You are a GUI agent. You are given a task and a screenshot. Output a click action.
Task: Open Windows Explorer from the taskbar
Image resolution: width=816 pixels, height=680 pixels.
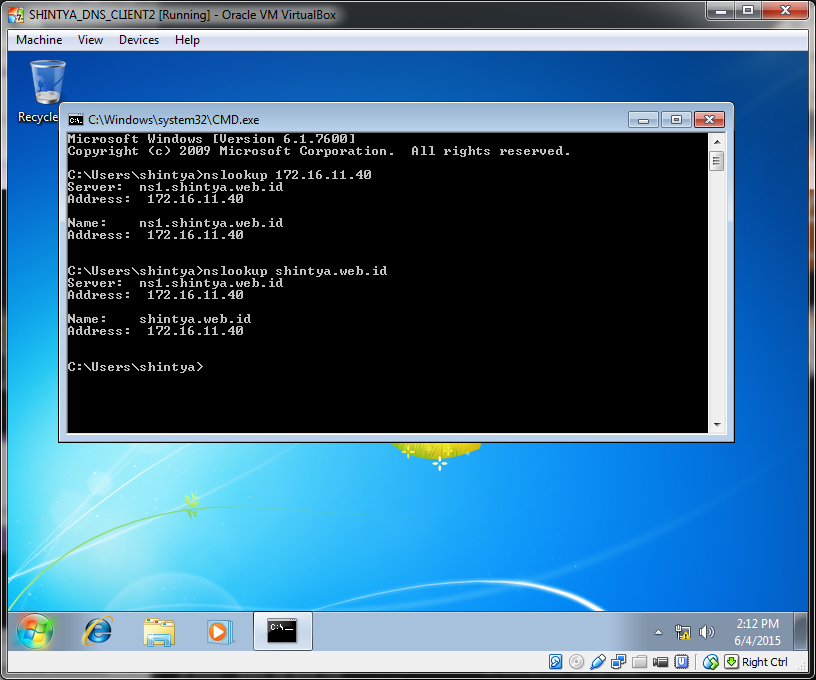[x=159, y=632]
